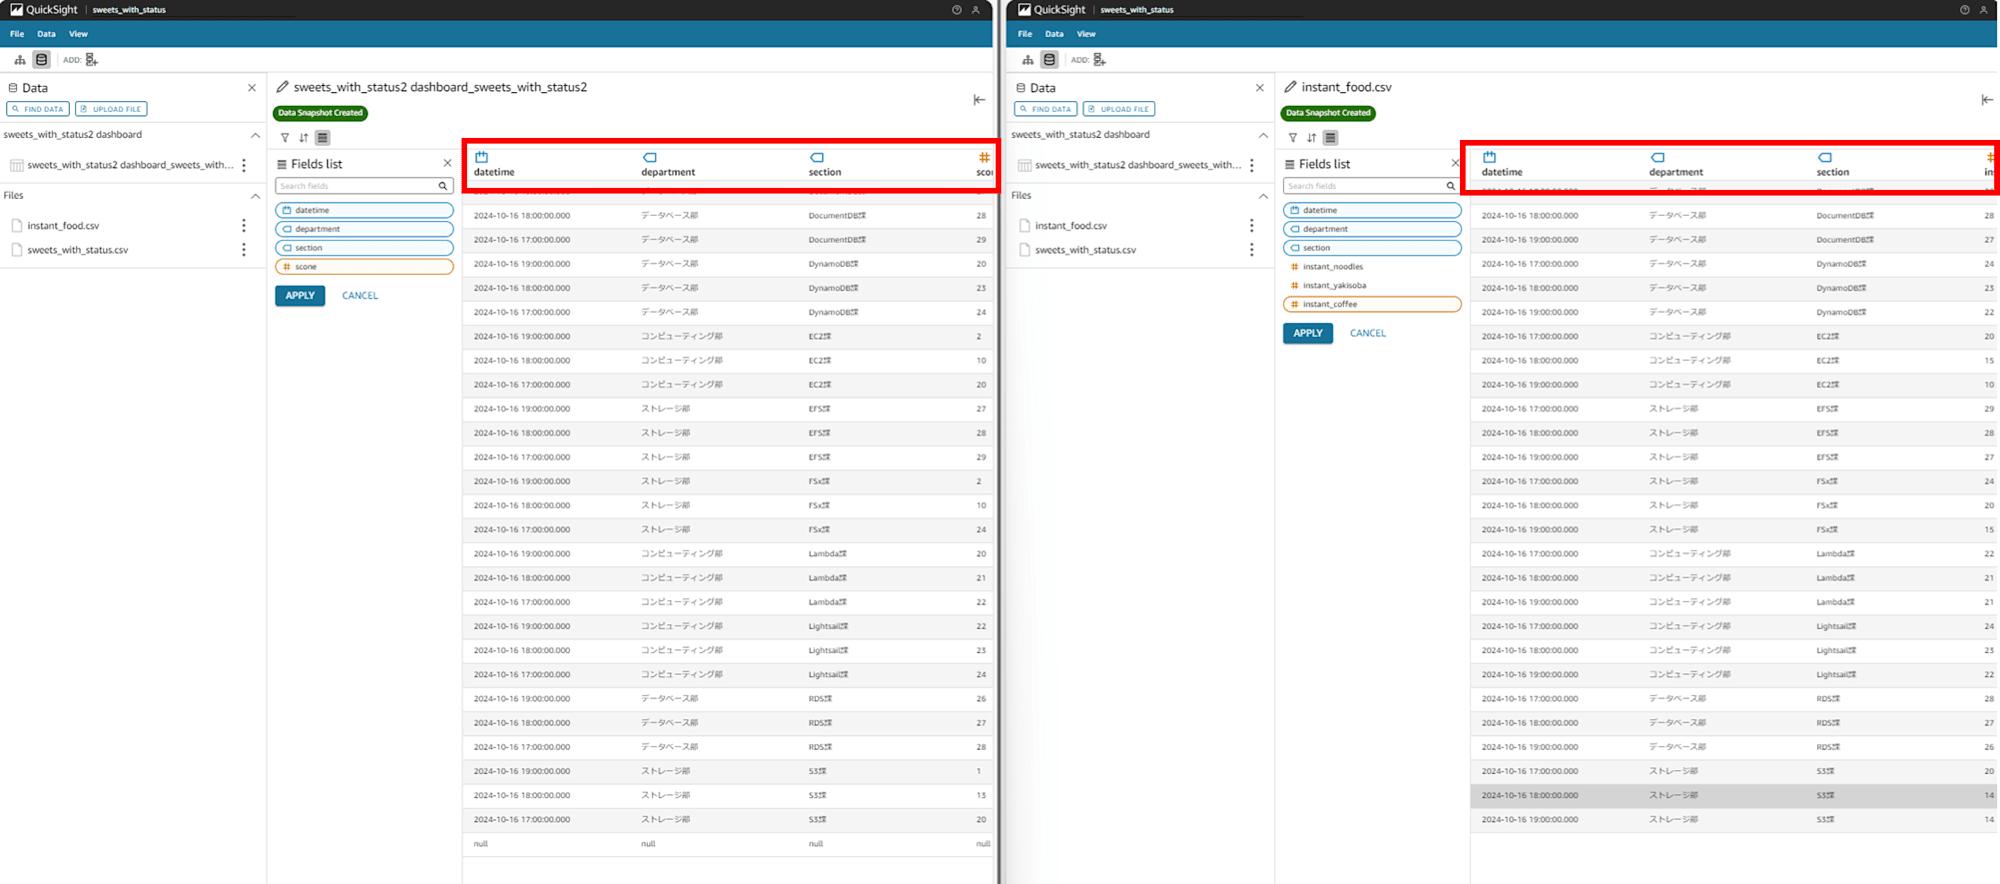Toggle the section field in left Fields list
The width and height of the screenshot is (2000, 884).
point(364,248)
